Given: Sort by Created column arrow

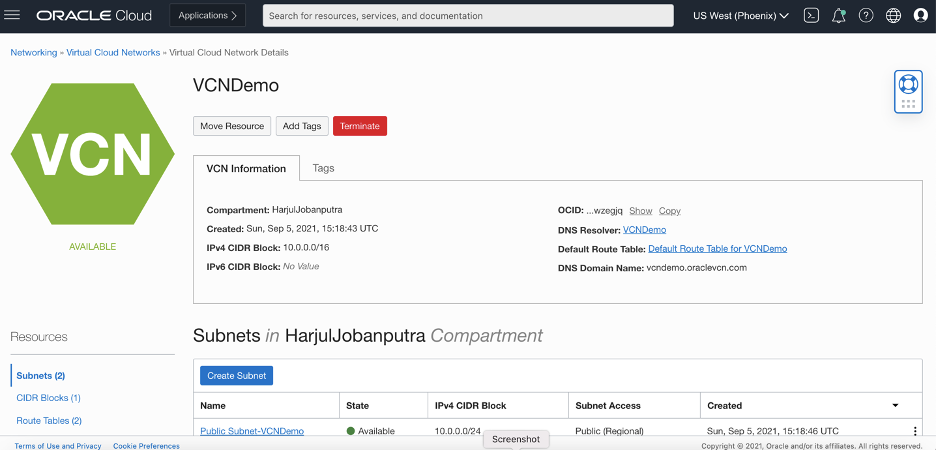Looking at the screenshot, I should (895, 405).
